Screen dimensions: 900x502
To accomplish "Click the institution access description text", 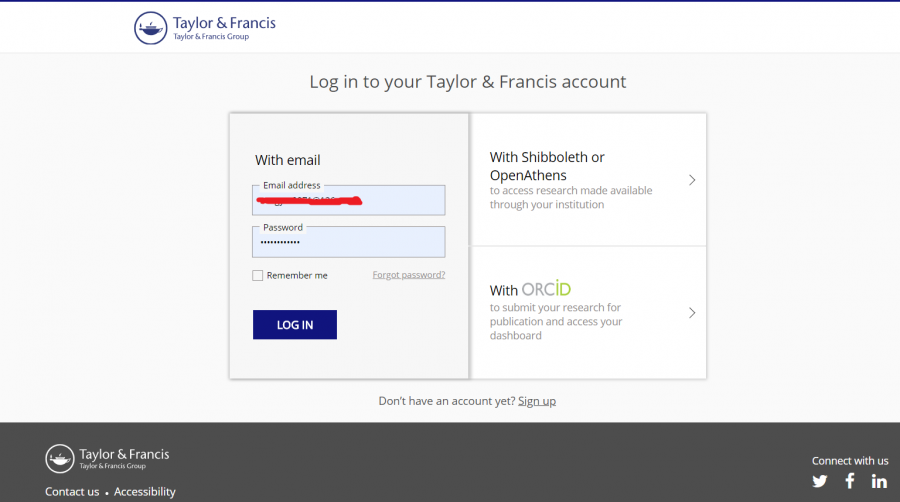I will [x=570, y=197].
